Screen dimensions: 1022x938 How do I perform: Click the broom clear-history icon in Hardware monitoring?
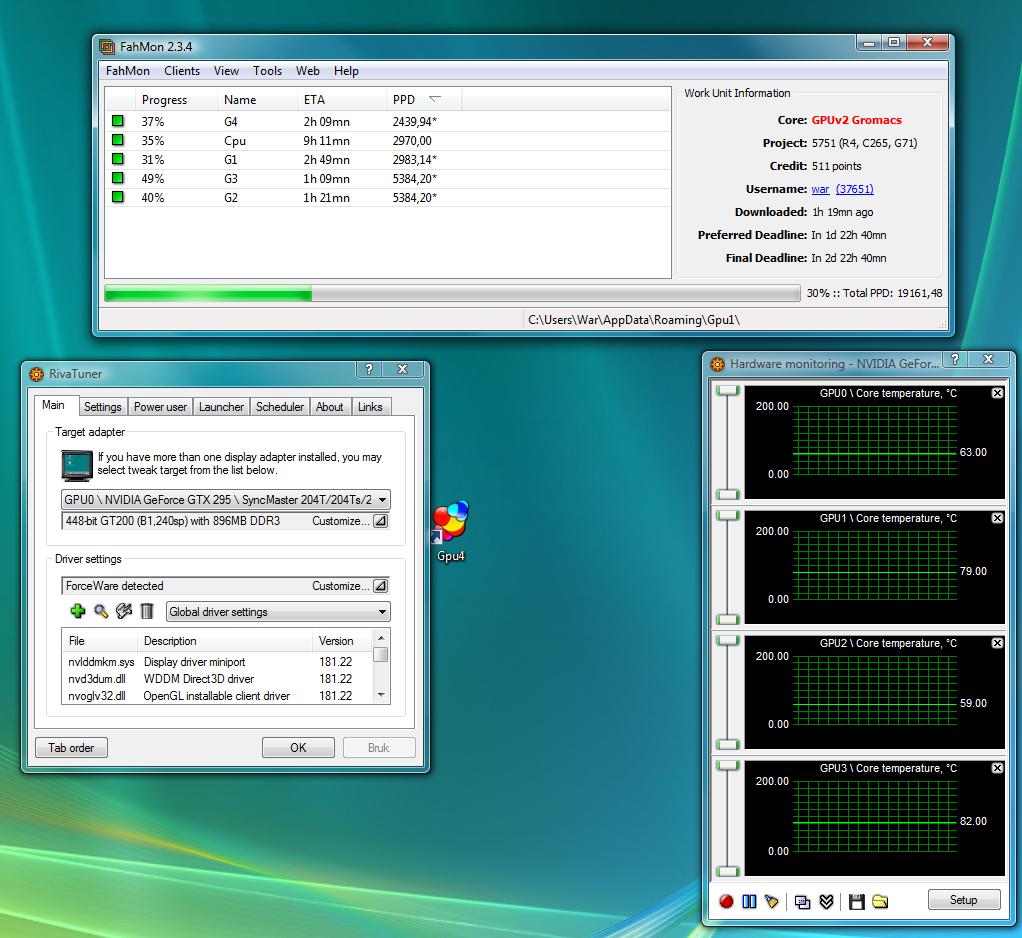(x=772, y=901)
